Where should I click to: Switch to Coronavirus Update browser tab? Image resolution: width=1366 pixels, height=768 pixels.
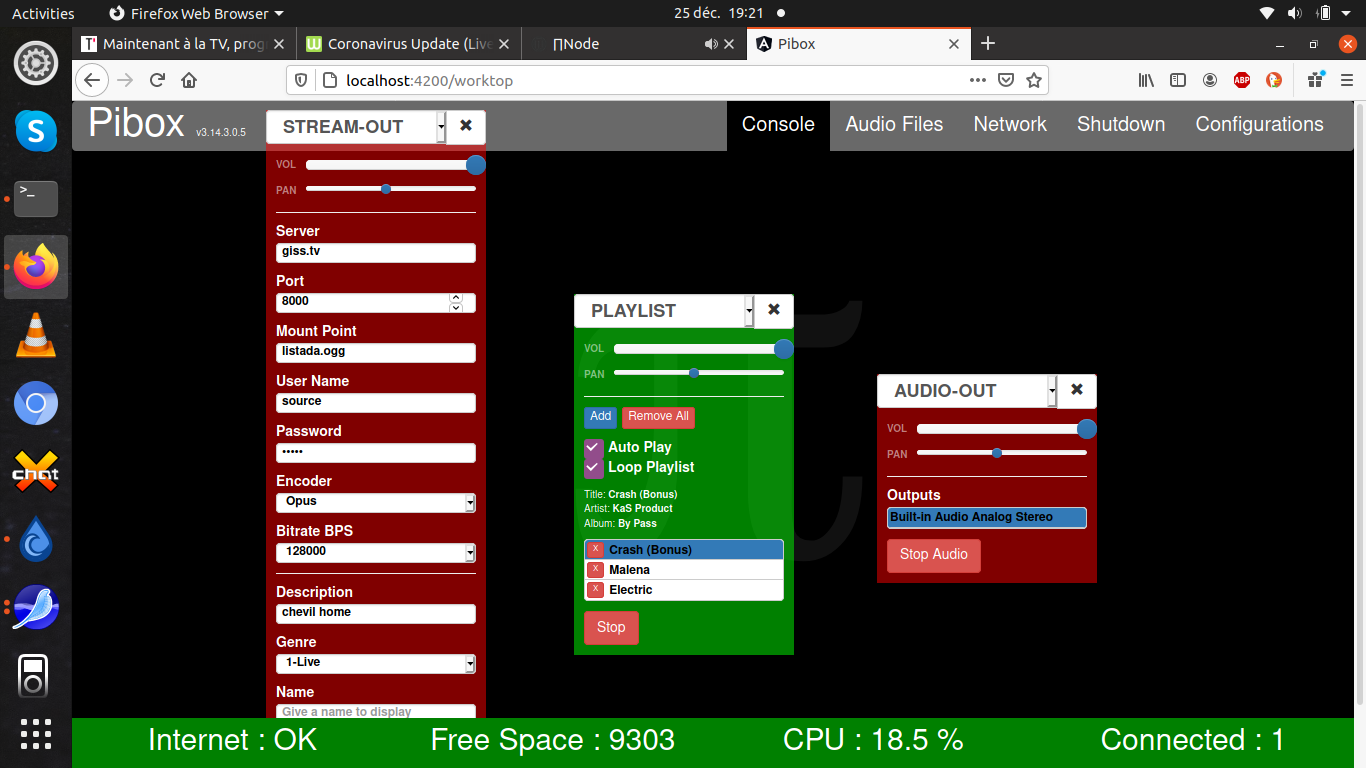pyautogui.click(x=409, y=44)
